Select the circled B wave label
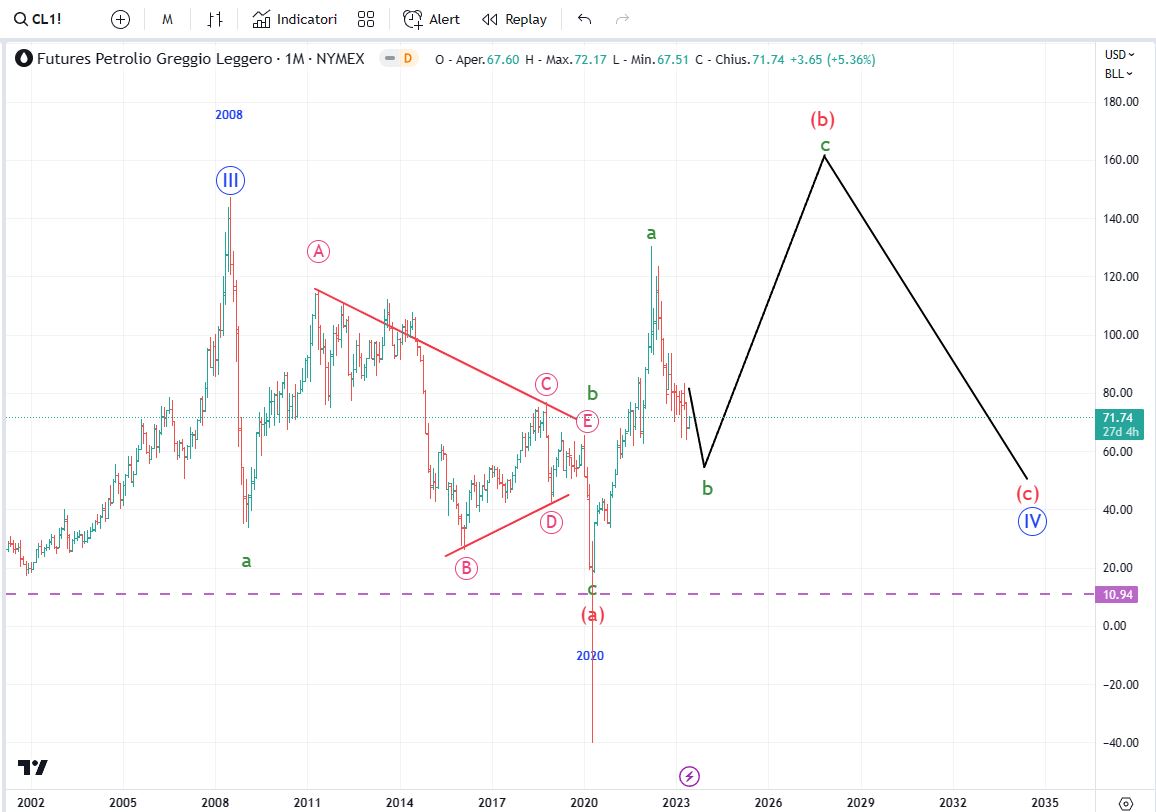Screen dimensions: 1156x812 466,568
